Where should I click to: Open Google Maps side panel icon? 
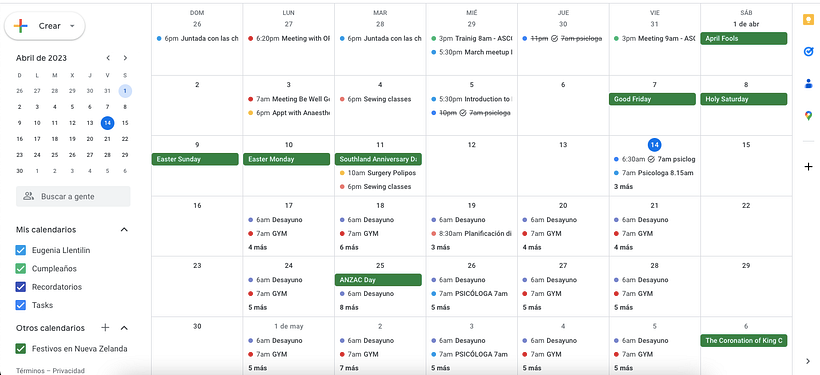(x=808, y=116)
